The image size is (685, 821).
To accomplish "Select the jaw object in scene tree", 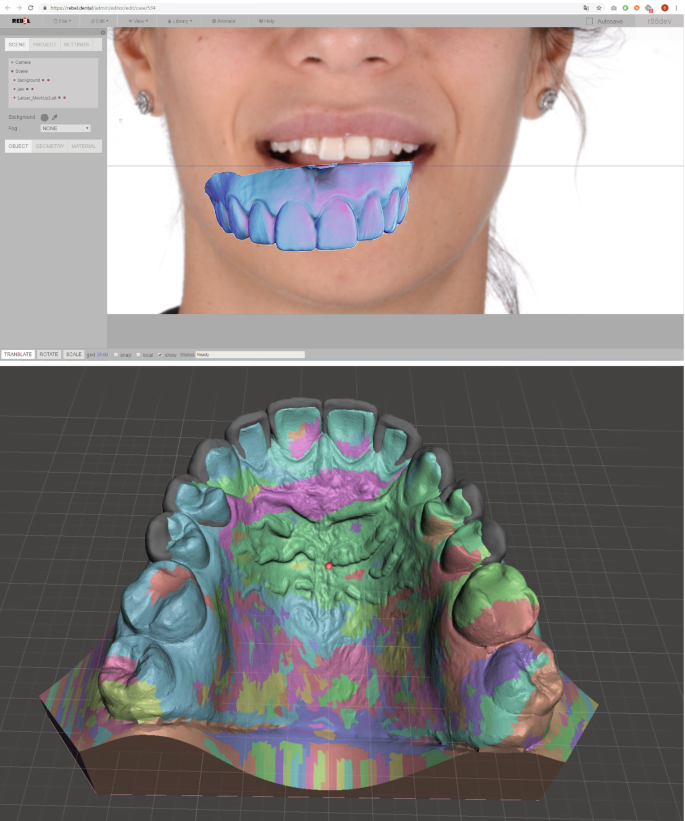I will tap(20, 88).
